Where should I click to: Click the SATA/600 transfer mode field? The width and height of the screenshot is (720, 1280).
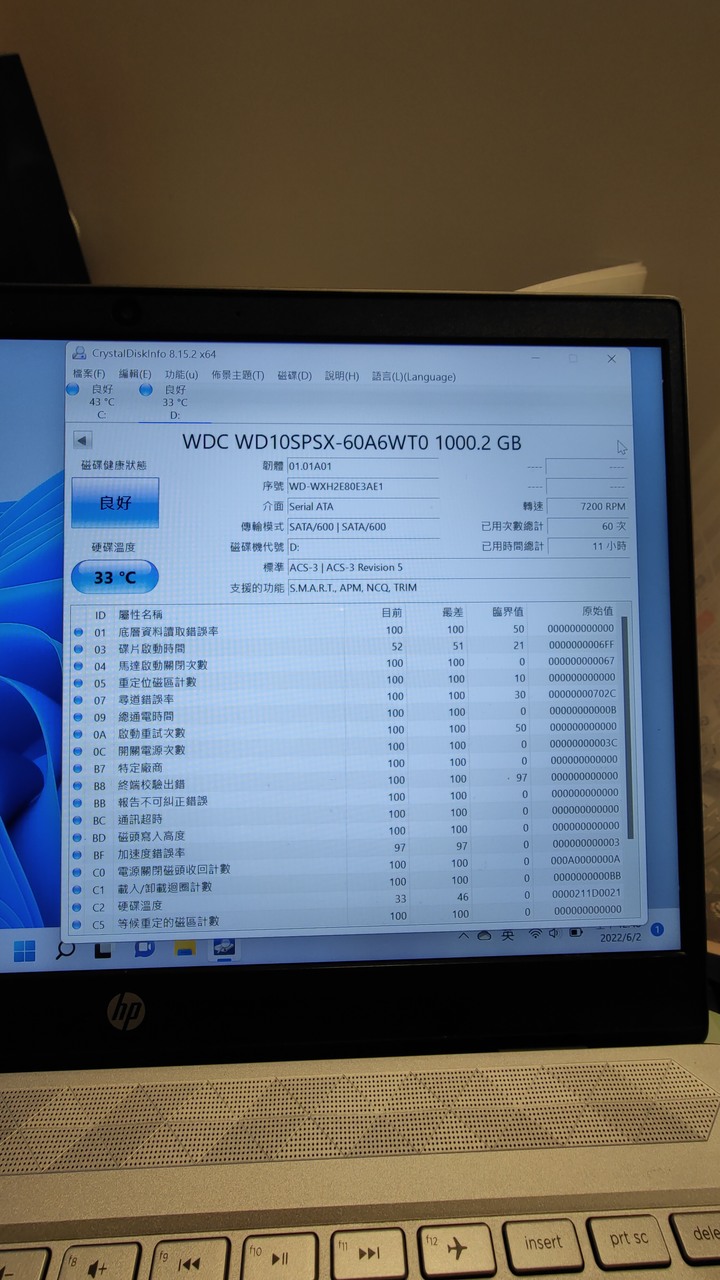click(x=363, y=526)
